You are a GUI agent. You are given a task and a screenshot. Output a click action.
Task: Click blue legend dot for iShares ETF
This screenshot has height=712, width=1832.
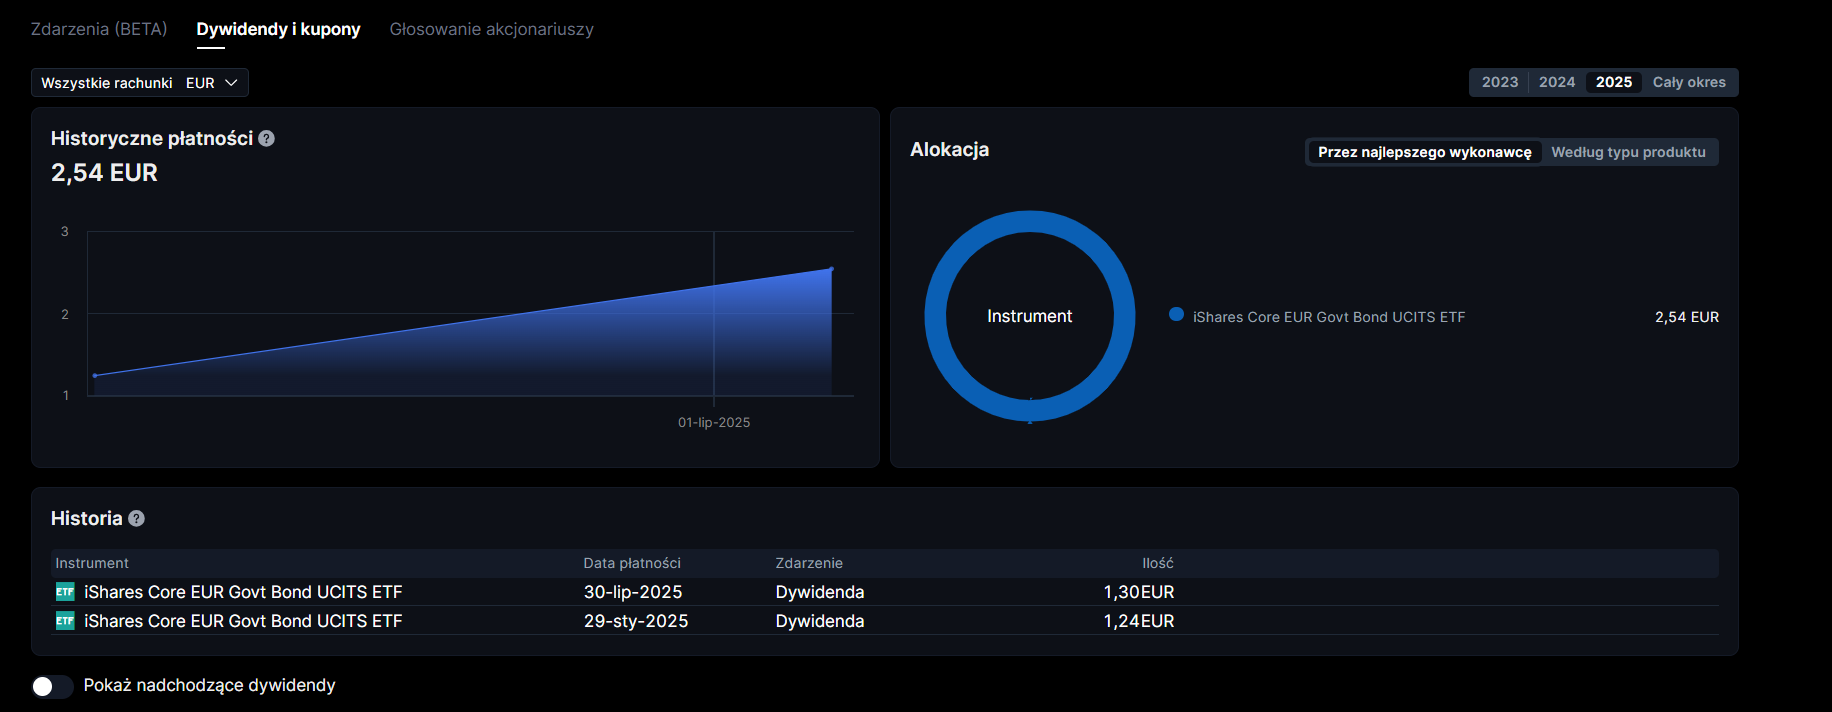pos(1176,315)
